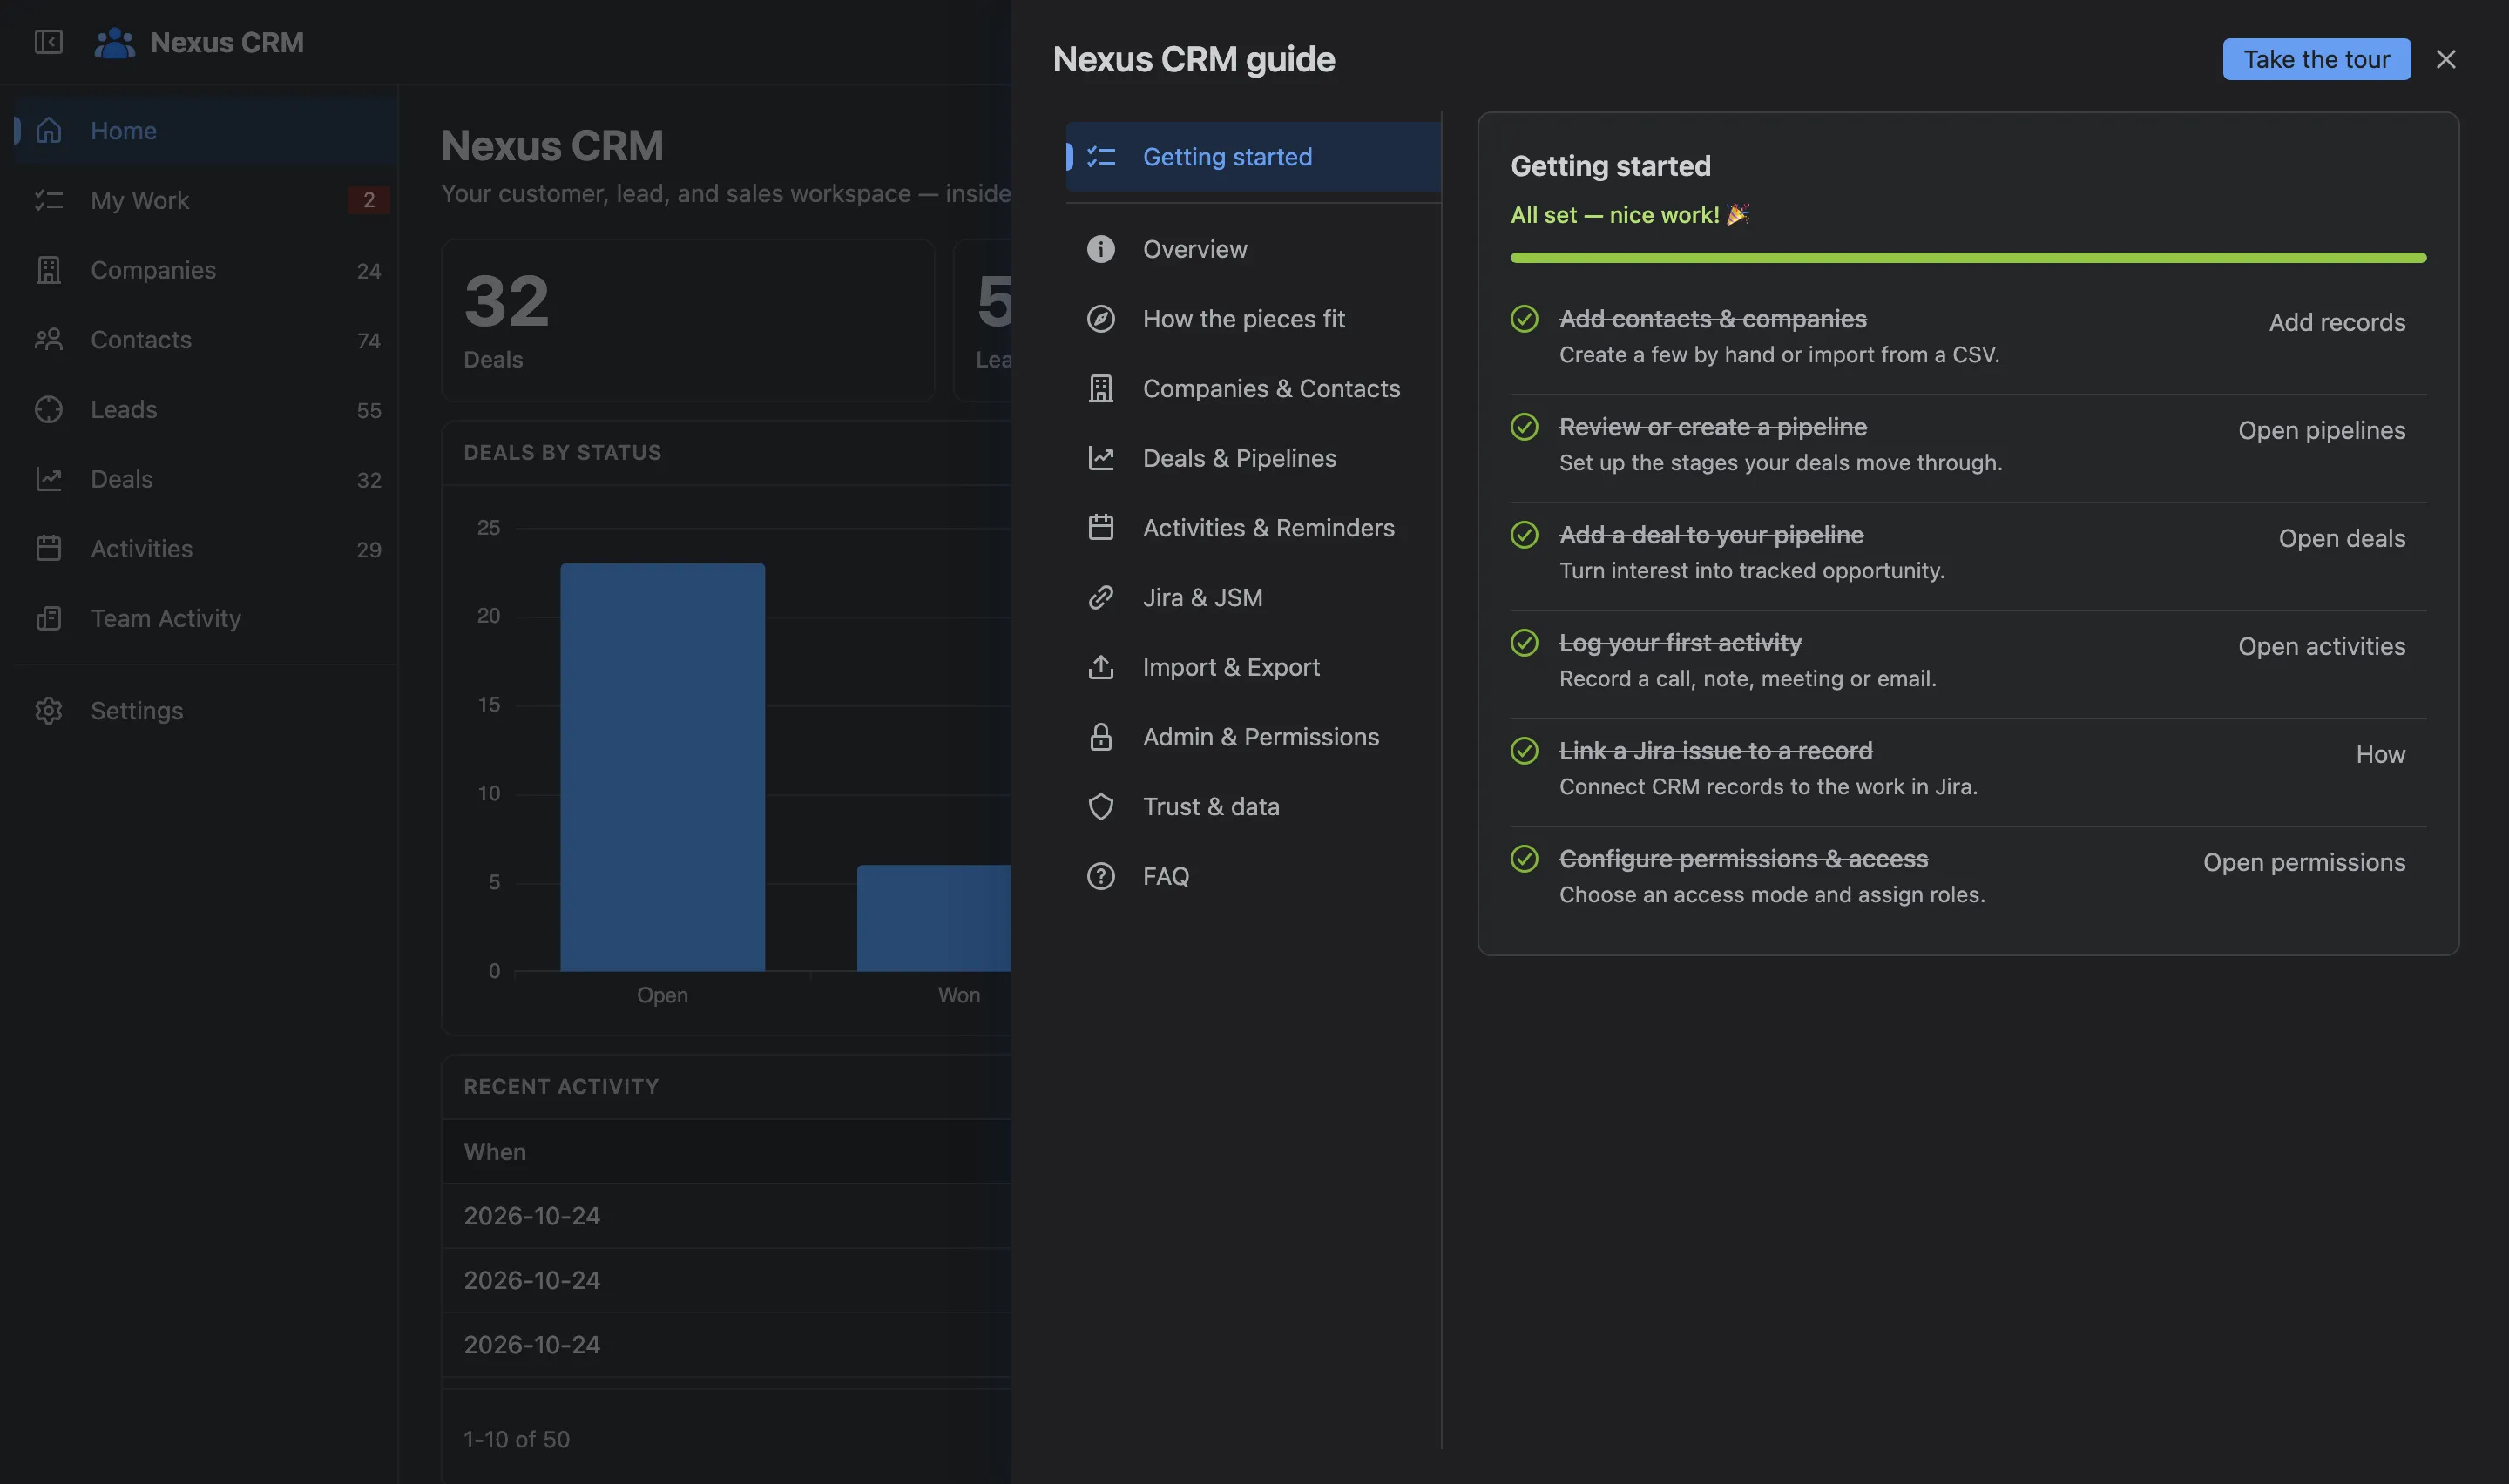2509x1484 pixels.
Task: Click the Activities calendar icon in sidebar
Action: tap(48, 548)
